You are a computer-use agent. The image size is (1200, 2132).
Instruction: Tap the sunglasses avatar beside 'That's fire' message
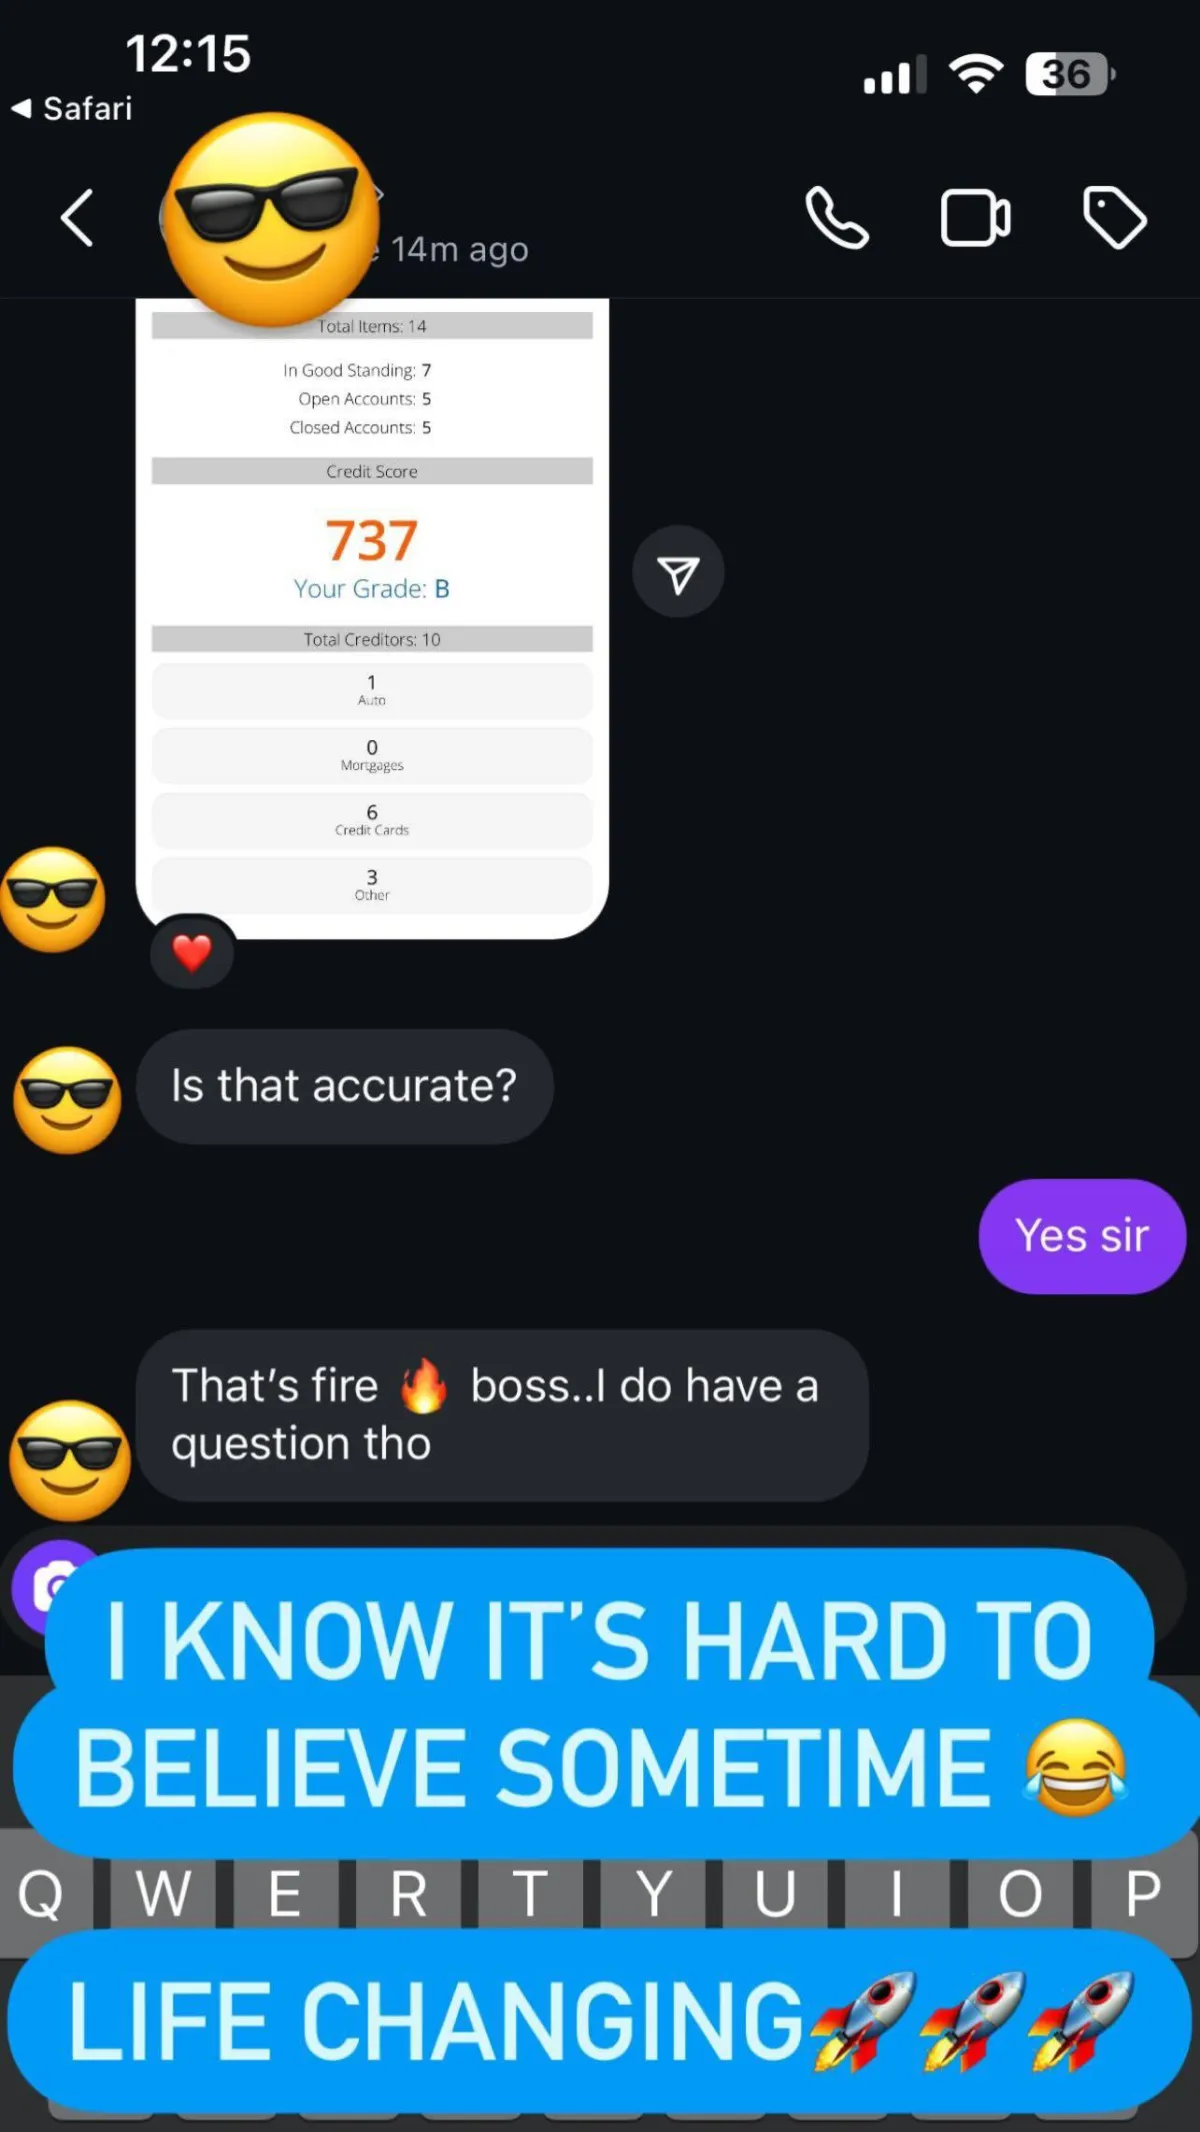tap(70, 1461)
